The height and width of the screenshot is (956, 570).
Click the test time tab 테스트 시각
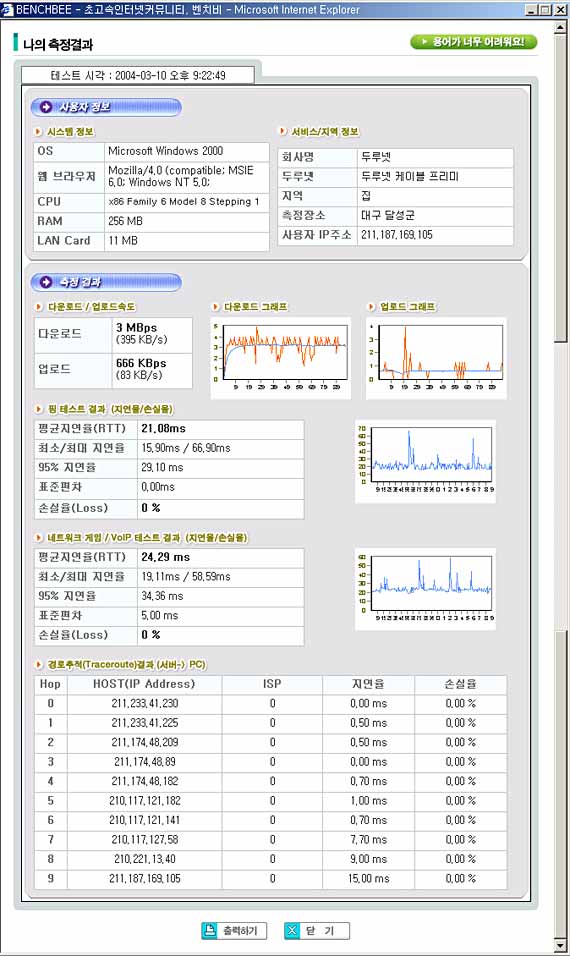138,75
